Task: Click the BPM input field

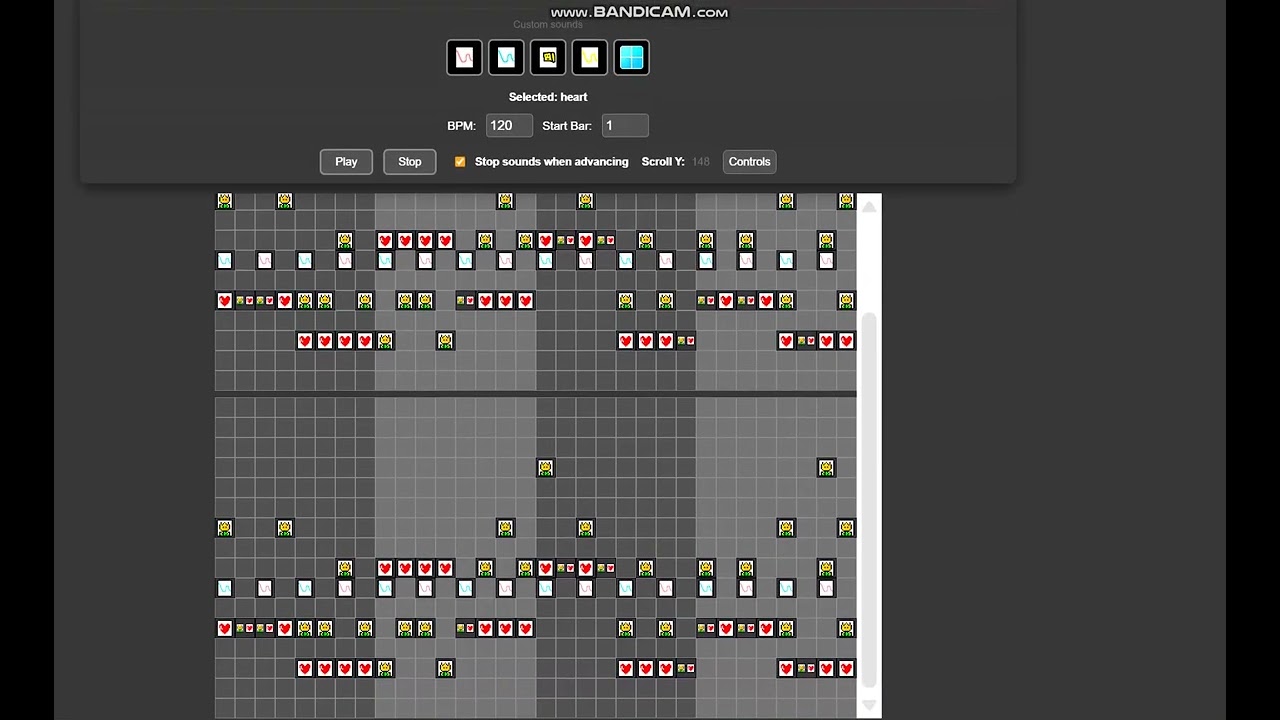Action: pyautogui.click(x=509, y=126)
